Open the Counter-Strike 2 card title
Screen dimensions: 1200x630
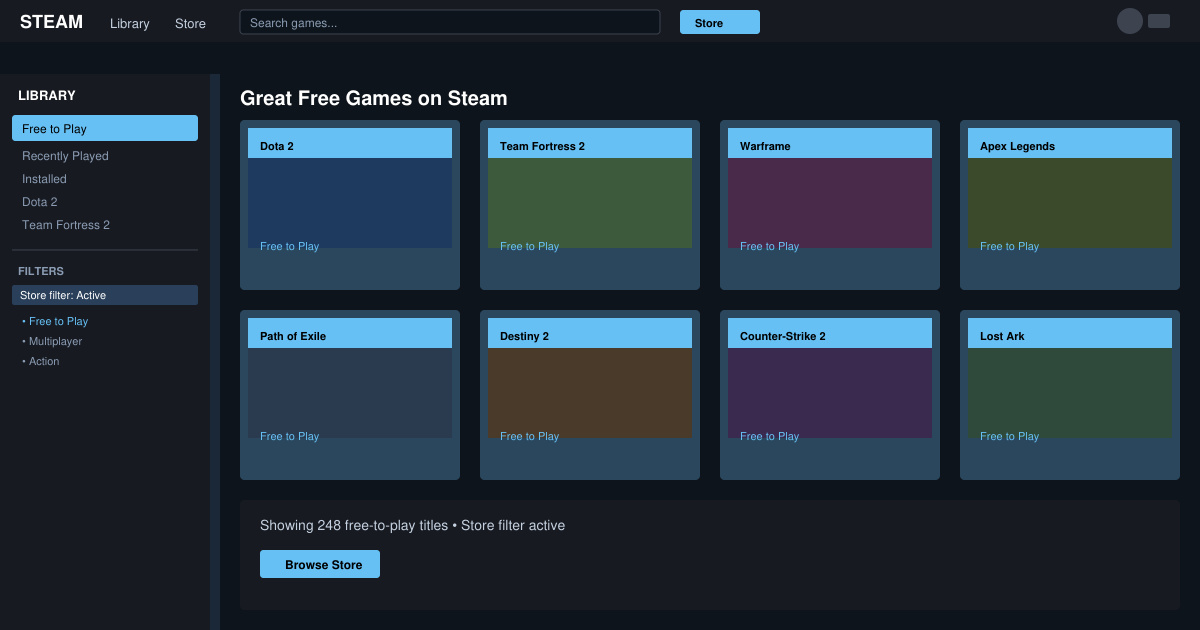click(830, 333)
